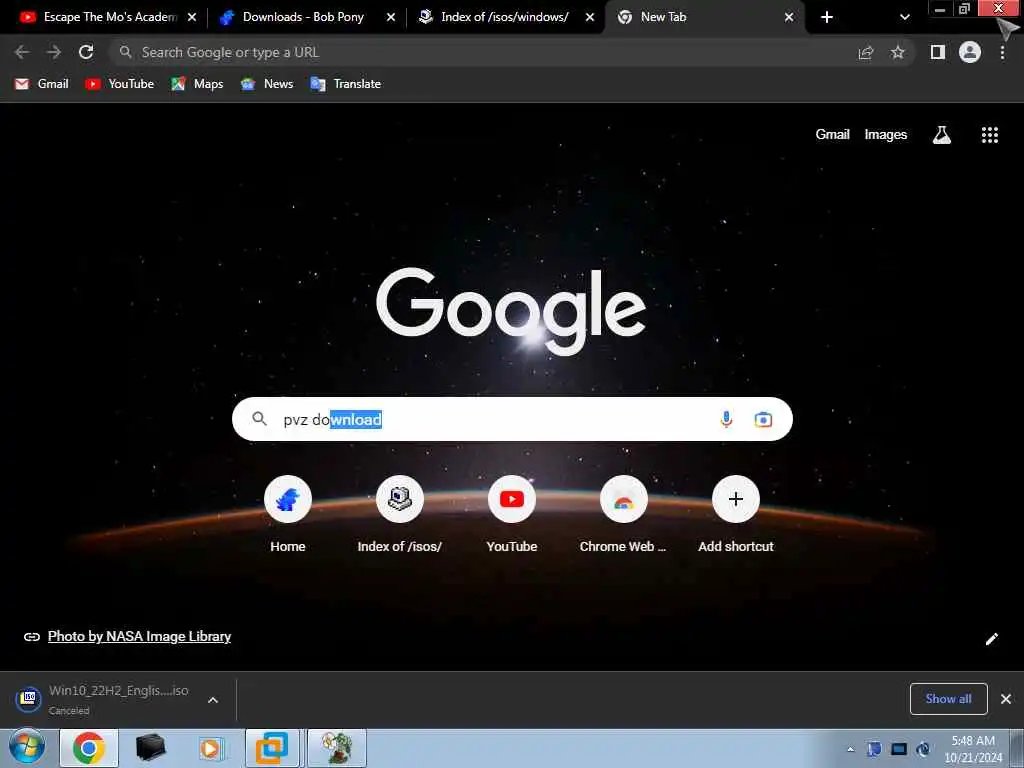Open the VMware taskbar icon
1024x768 pixels.
[272, 748]
